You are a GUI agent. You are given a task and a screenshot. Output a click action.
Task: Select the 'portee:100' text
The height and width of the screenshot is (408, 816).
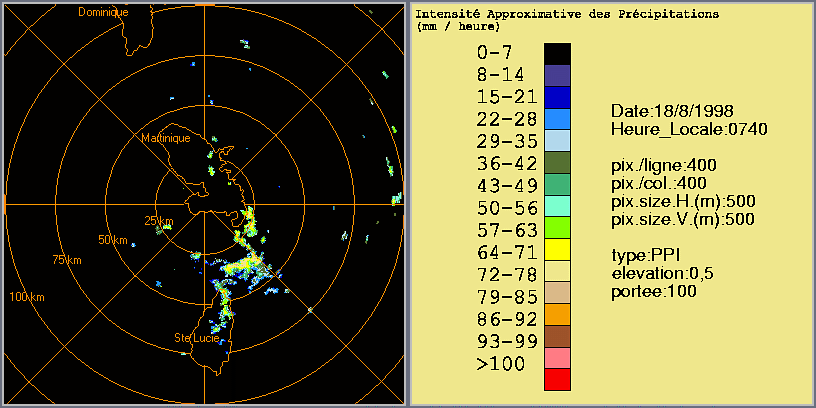click(x=653, y=291)
